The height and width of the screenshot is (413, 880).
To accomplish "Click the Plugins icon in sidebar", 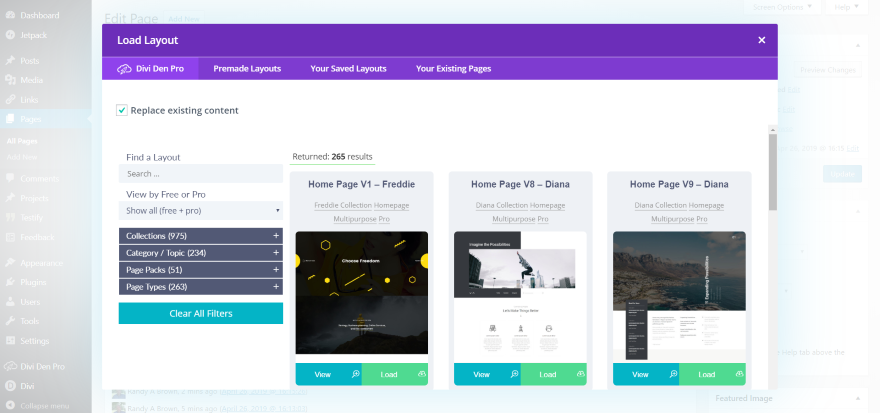I will pos(10,282).
